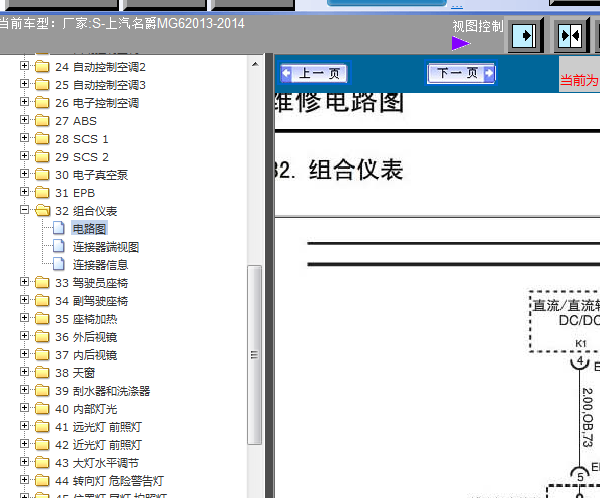This screenshot has width=600, height=498.
Task: Click the folder icon for 42 近光灯 前照灯
Action: pyautogui.click(x=42, y=444)
